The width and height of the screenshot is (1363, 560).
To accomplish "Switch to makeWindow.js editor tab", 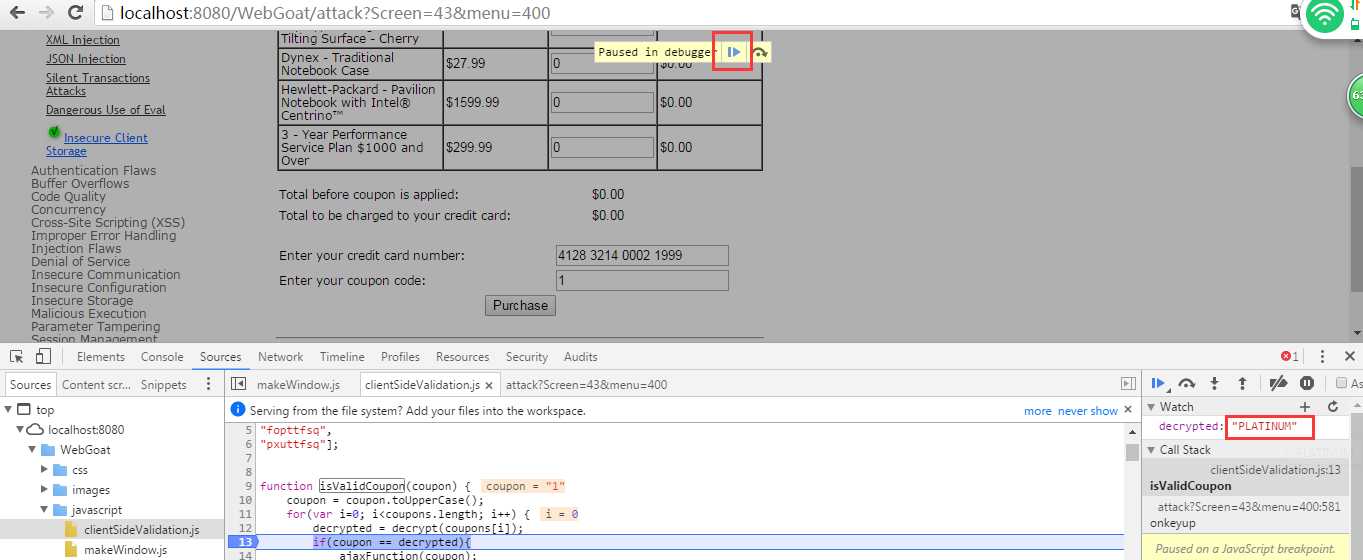I will coord(298,385).
